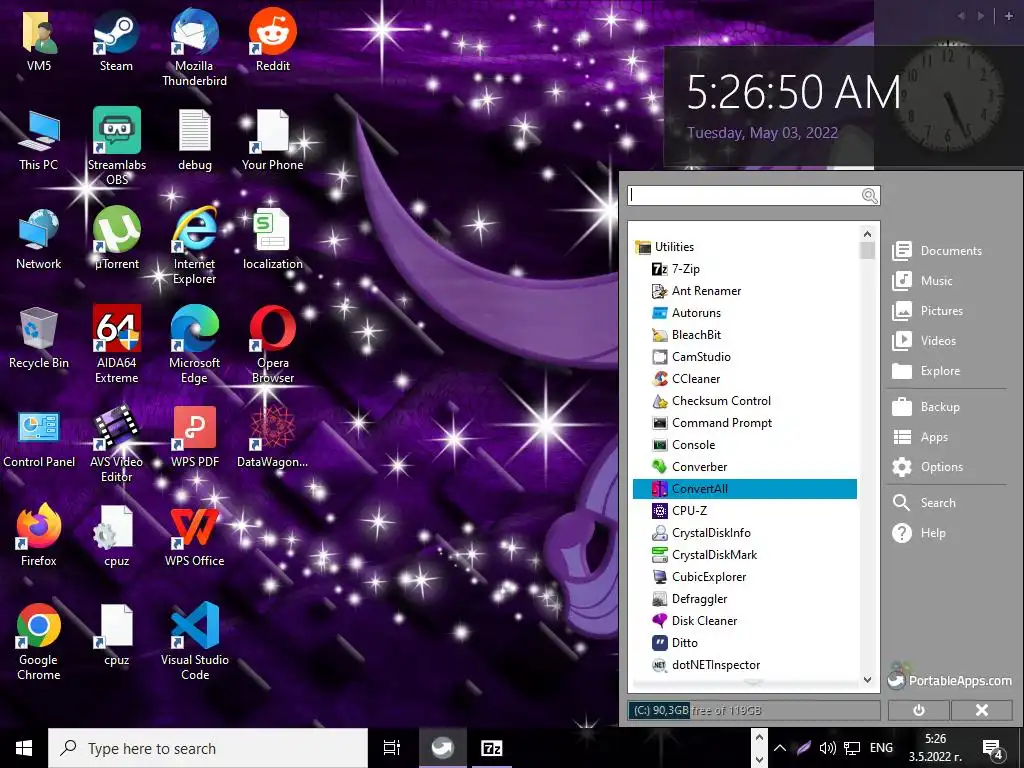1024x768 pixels.
Task: Open the Videos folder shortcut
Action: pyautogui.click(x=924, y=341)
